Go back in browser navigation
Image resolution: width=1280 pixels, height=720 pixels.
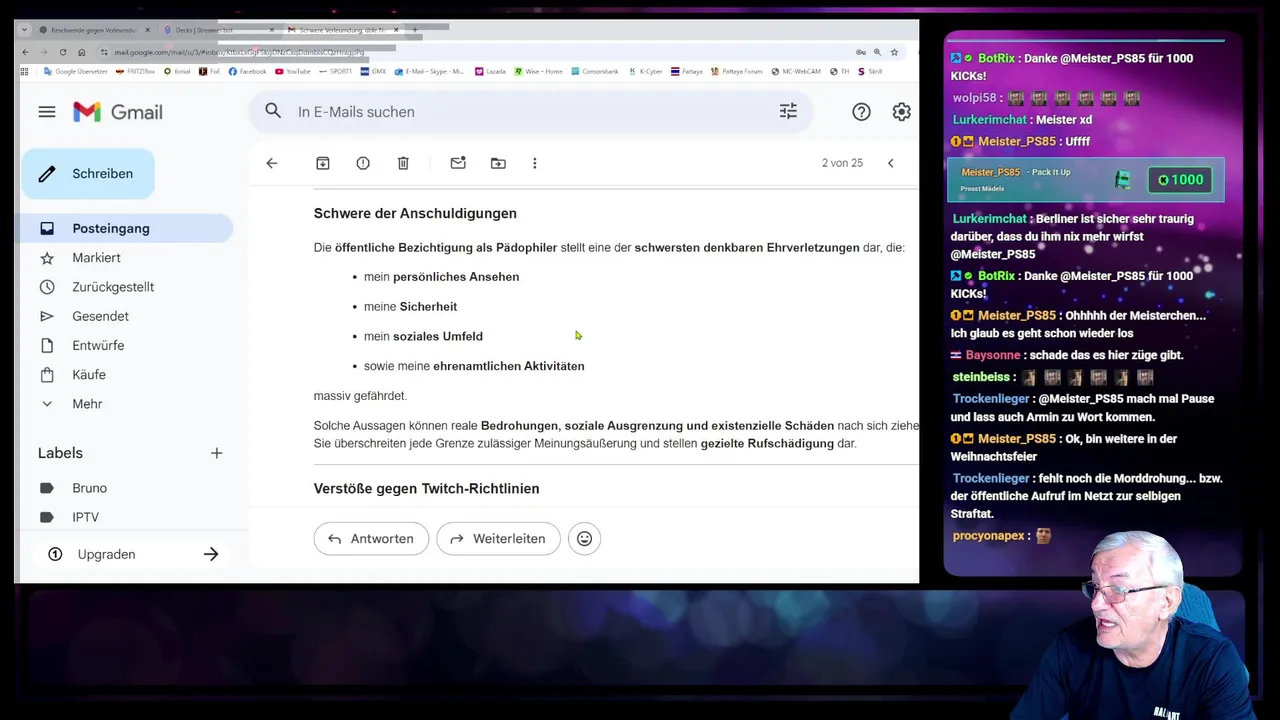[x=27, y=52]
